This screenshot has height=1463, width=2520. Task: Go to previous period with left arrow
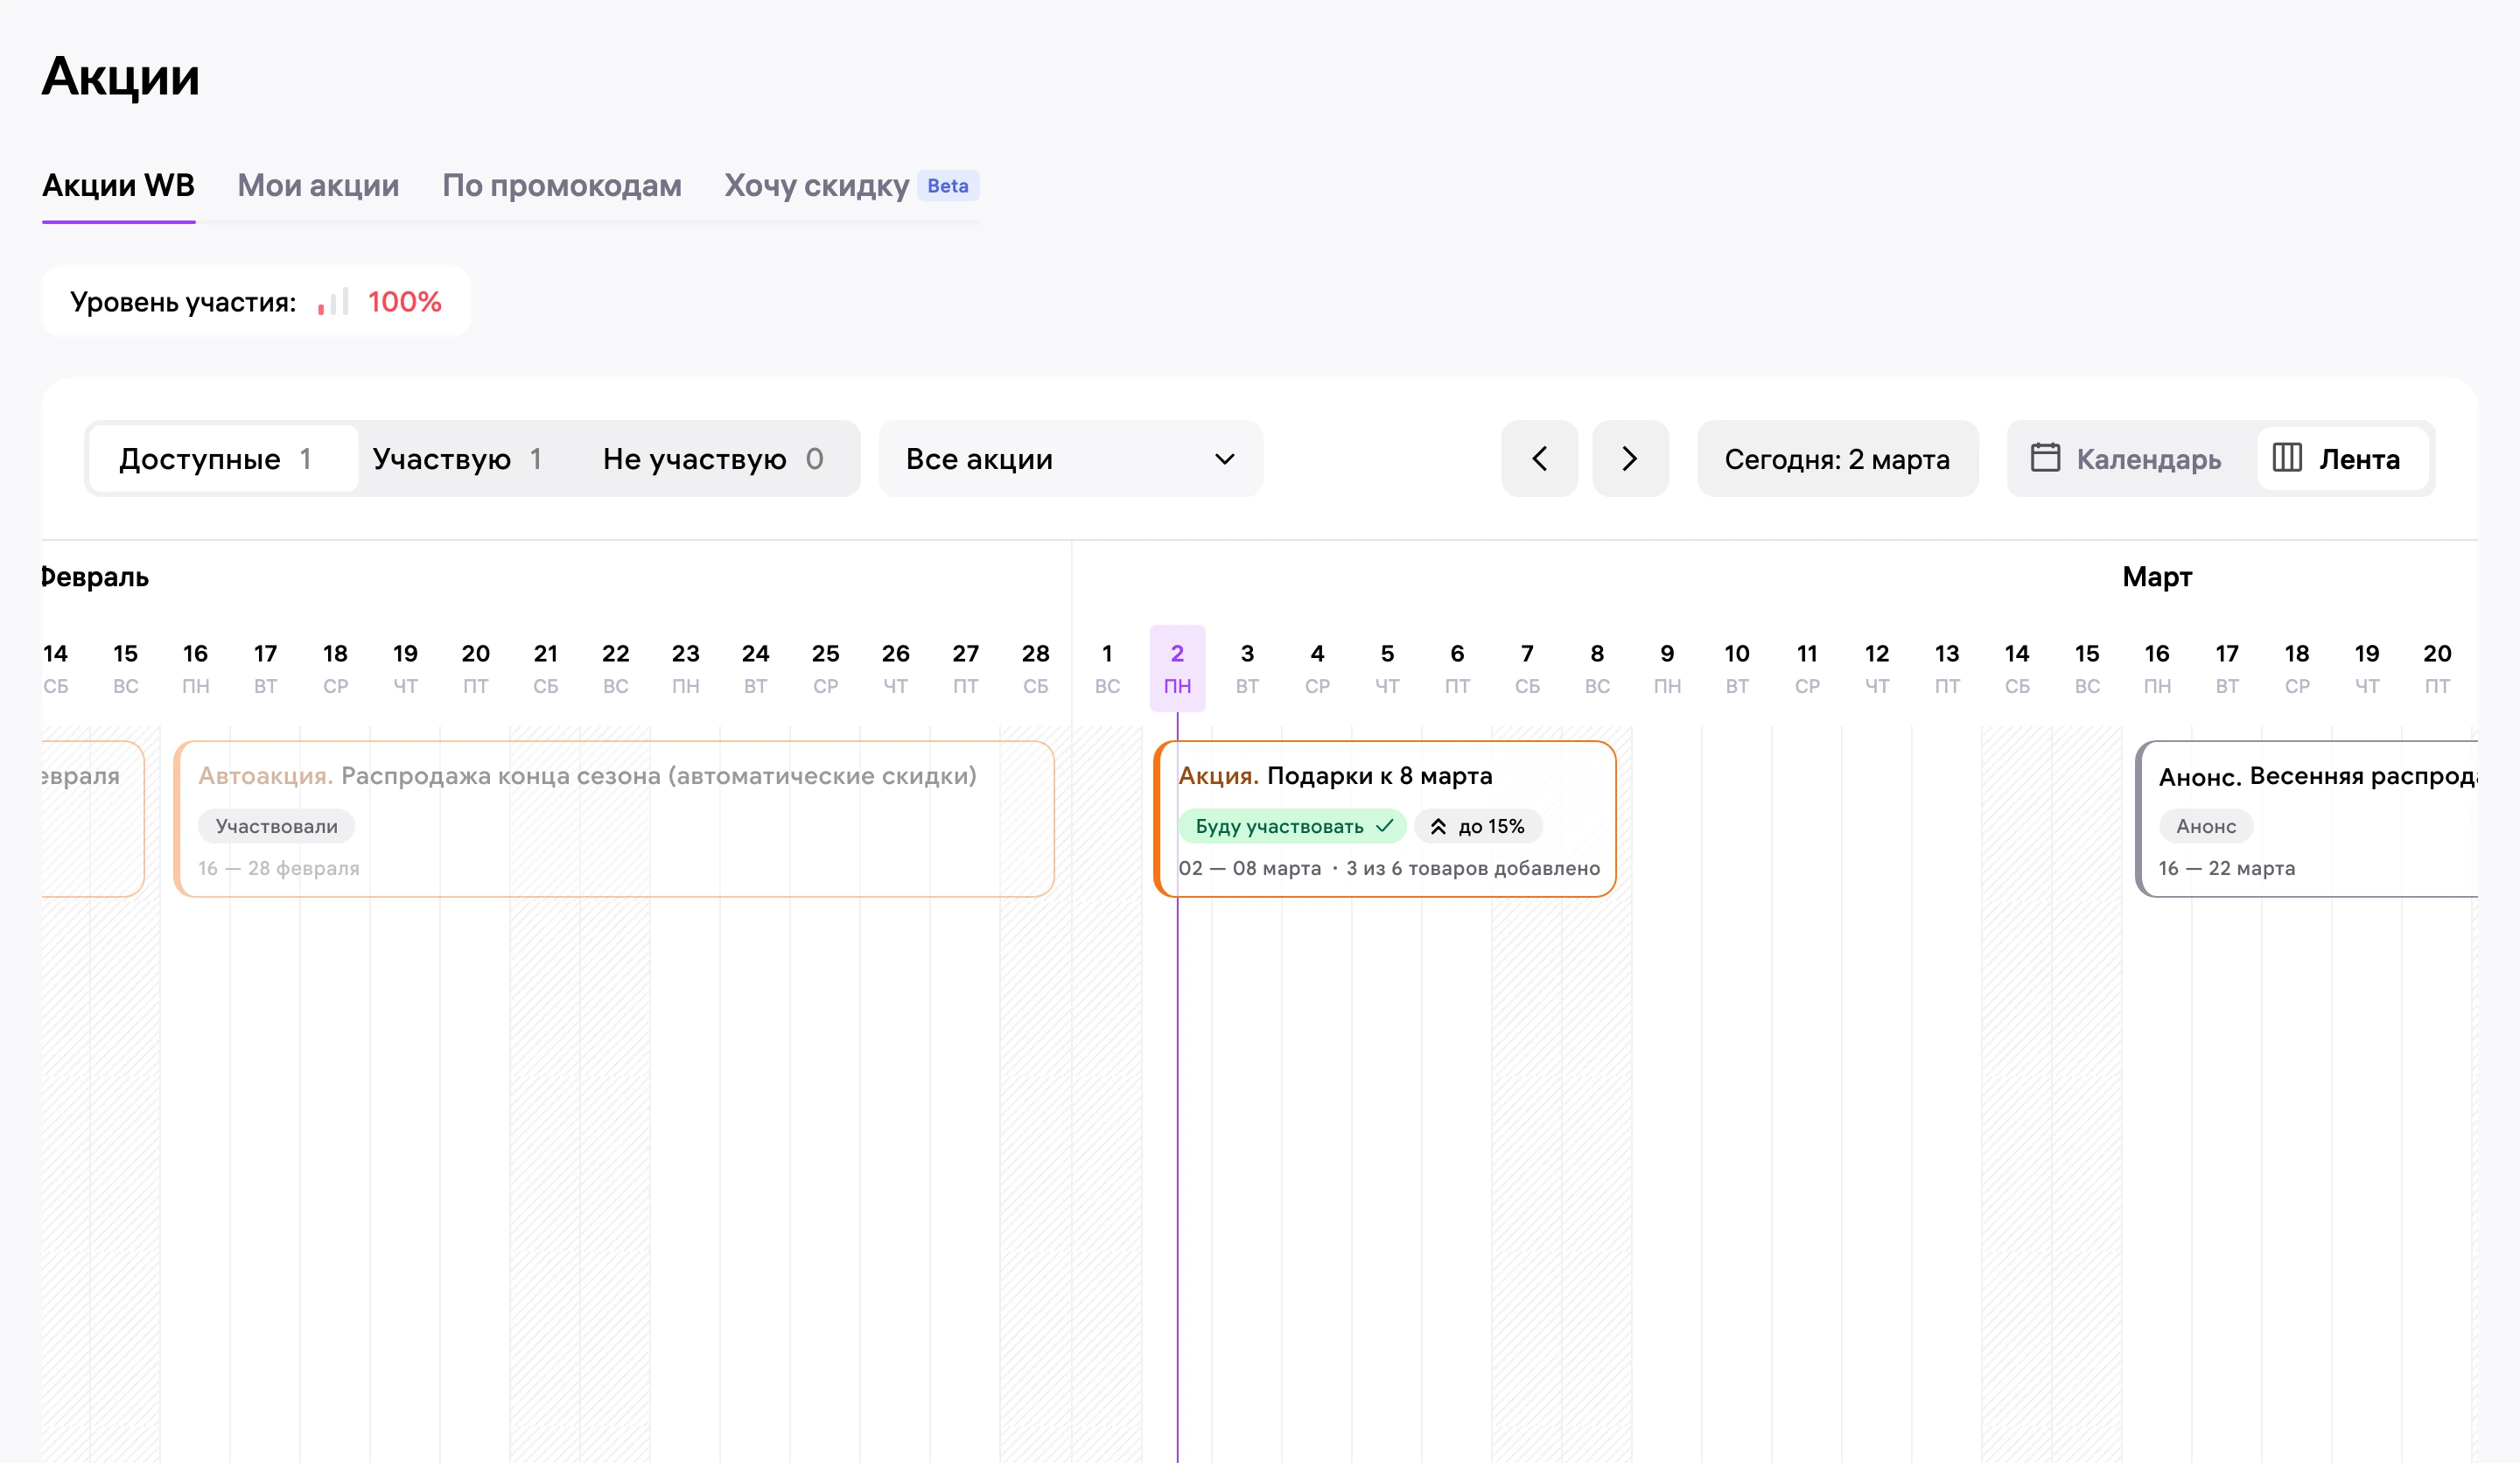pyautogui.click(x=1539, y=459)
